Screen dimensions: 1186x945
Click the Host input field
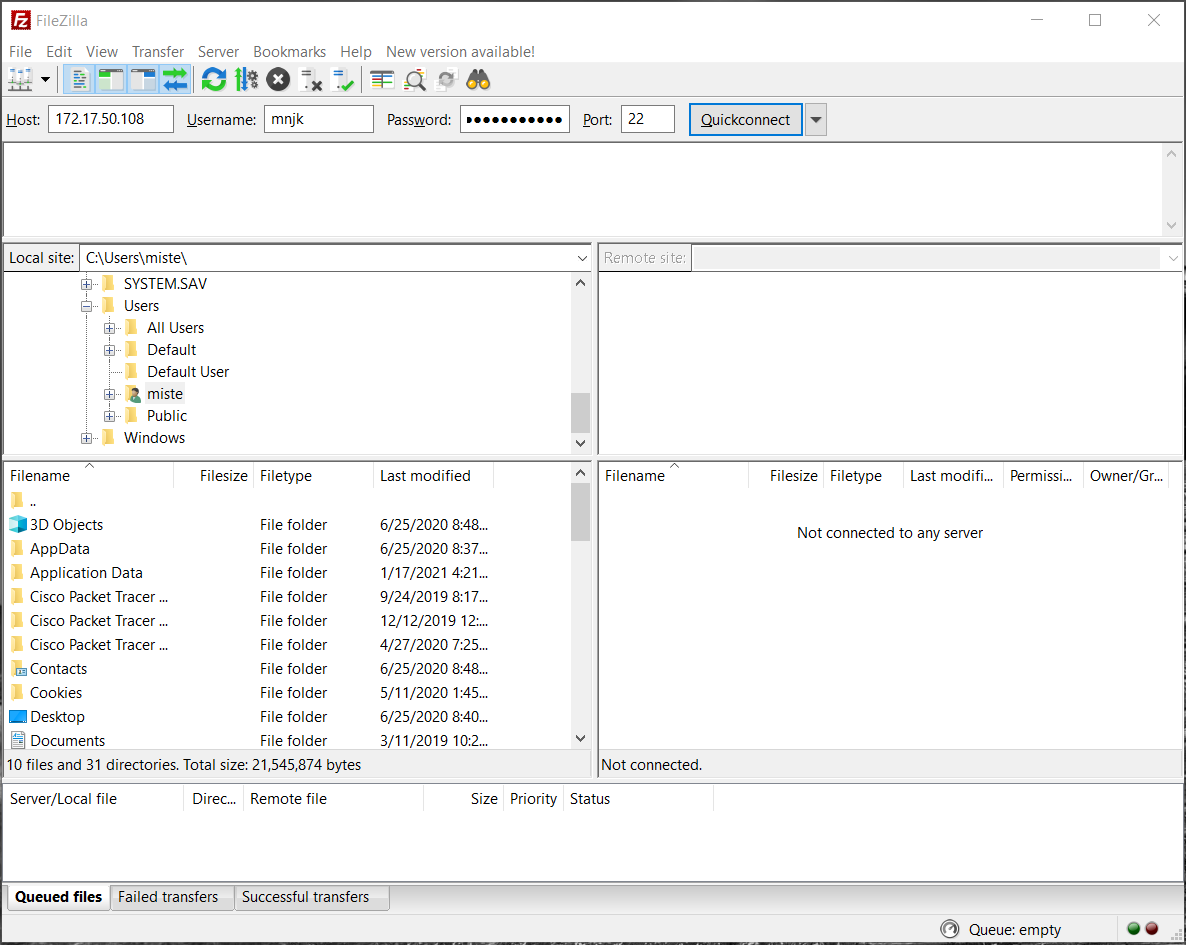(x=110, y=119)
